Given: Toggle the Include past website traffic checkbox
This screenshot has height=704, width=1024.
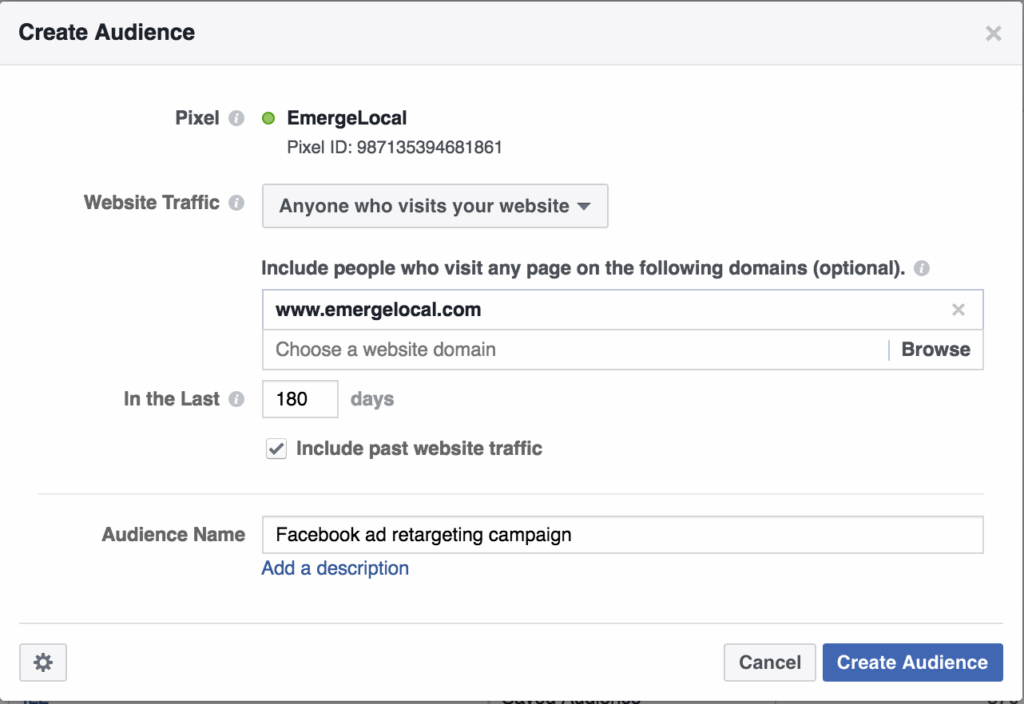Looking at the screenshot, I should [276, 449].
